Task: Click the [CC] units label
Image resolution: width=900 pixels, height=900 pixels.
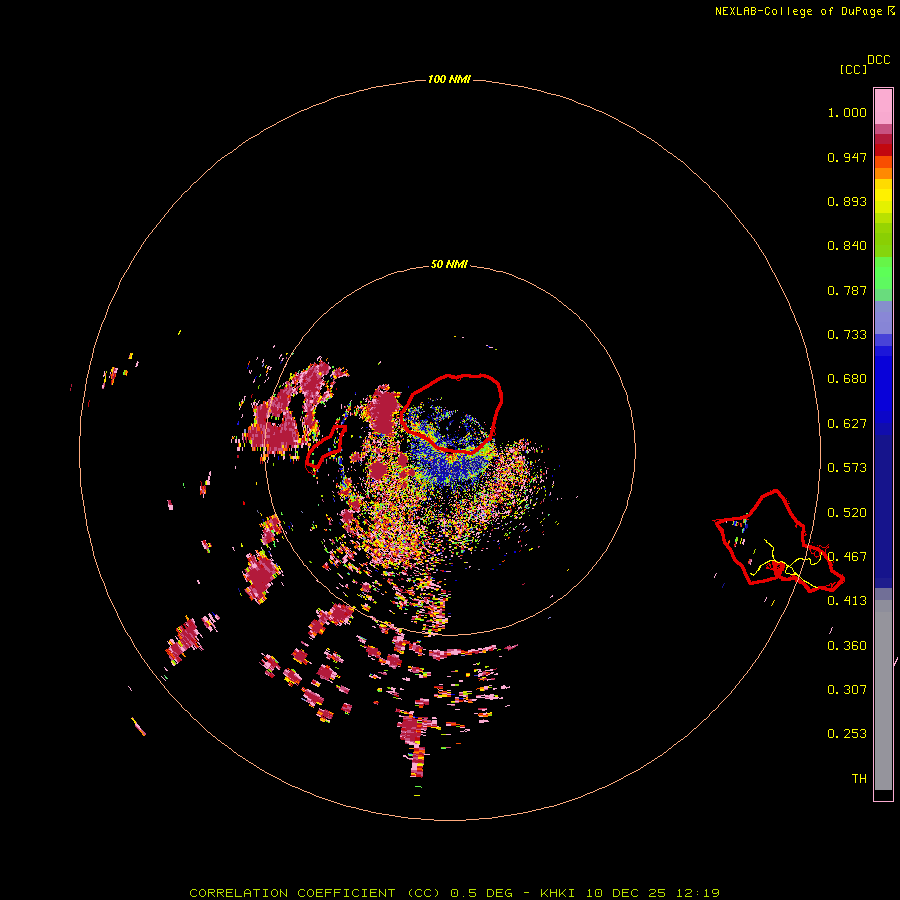Action: 853,69
